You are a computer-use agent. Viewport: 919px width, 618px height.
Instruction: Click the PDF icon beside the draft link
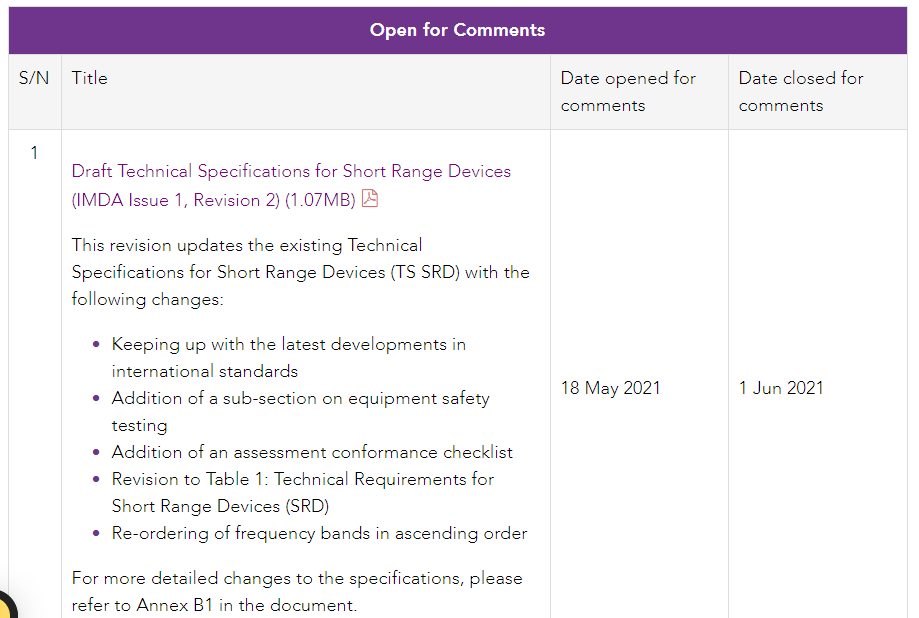pos(370,199)
